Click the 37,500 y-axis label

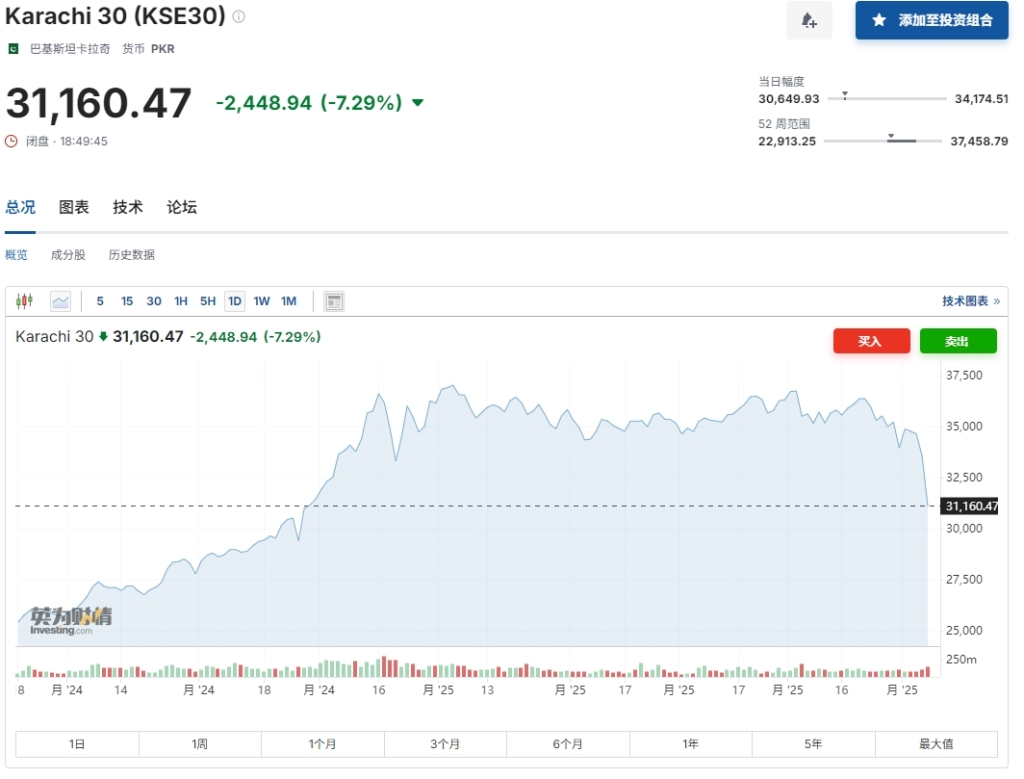(964, 375)
